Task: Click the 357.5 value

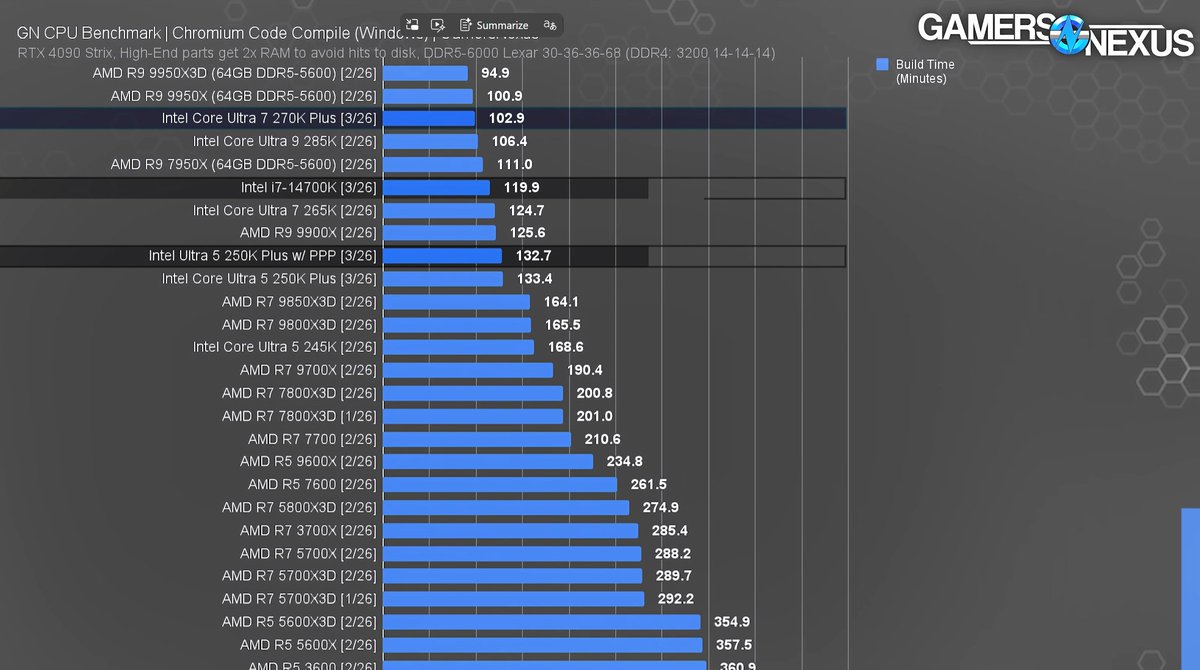Action: click(734, 645)
